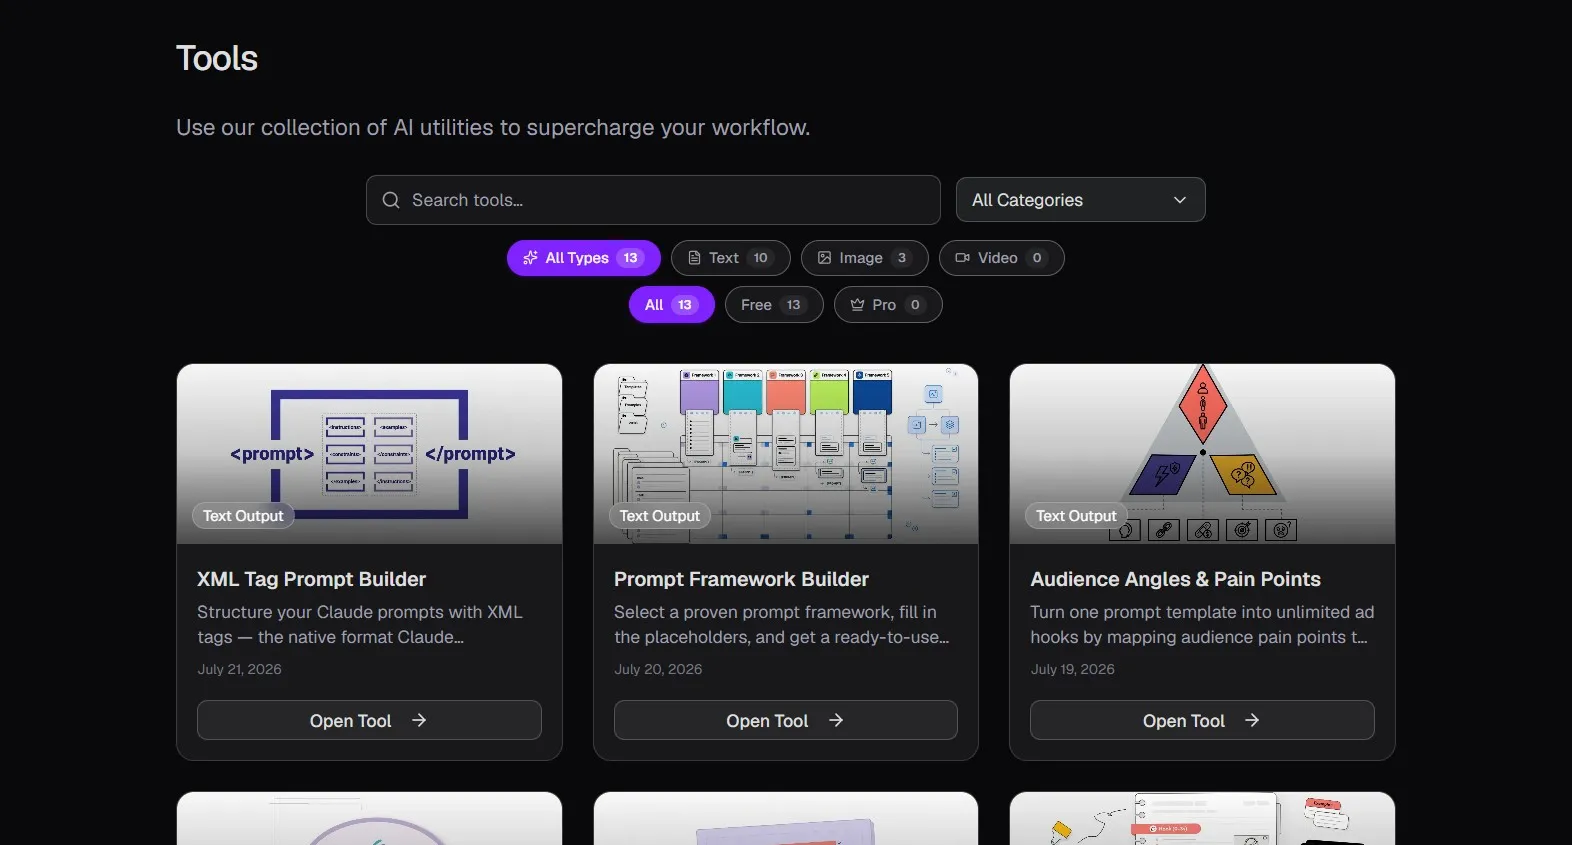This screenshot has width=1572, height=845.
Task: Click the picture icon on Image filter
Action: point(824,258)
